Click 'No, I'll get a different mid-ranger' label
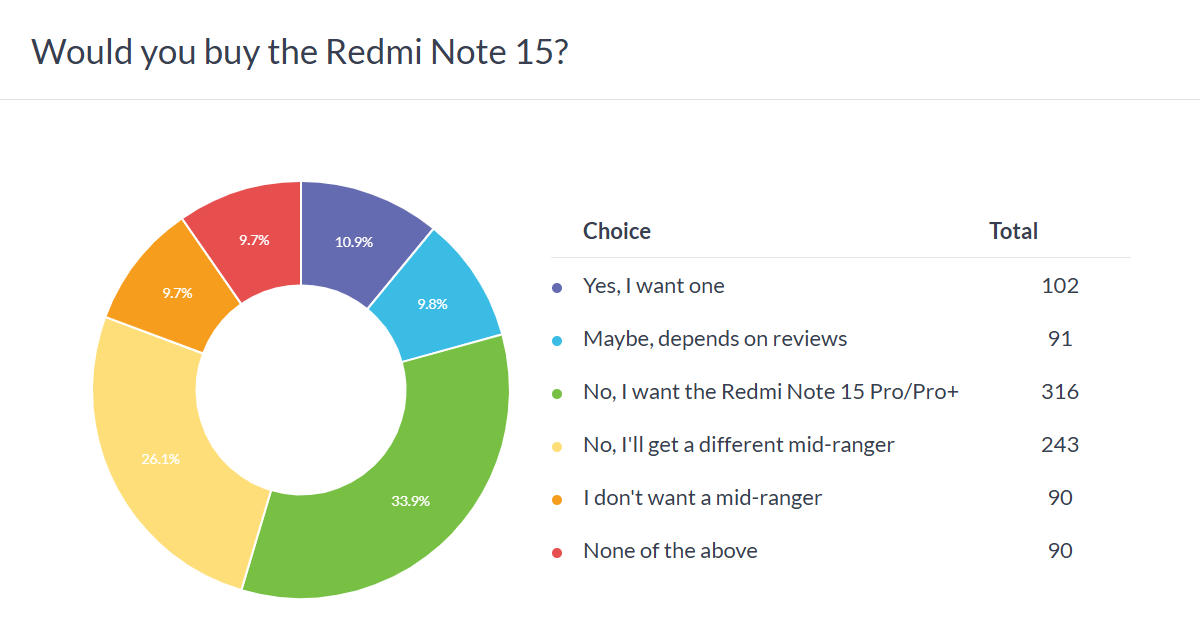Screen dimensions: 1200x630 (x=739, y=444)
